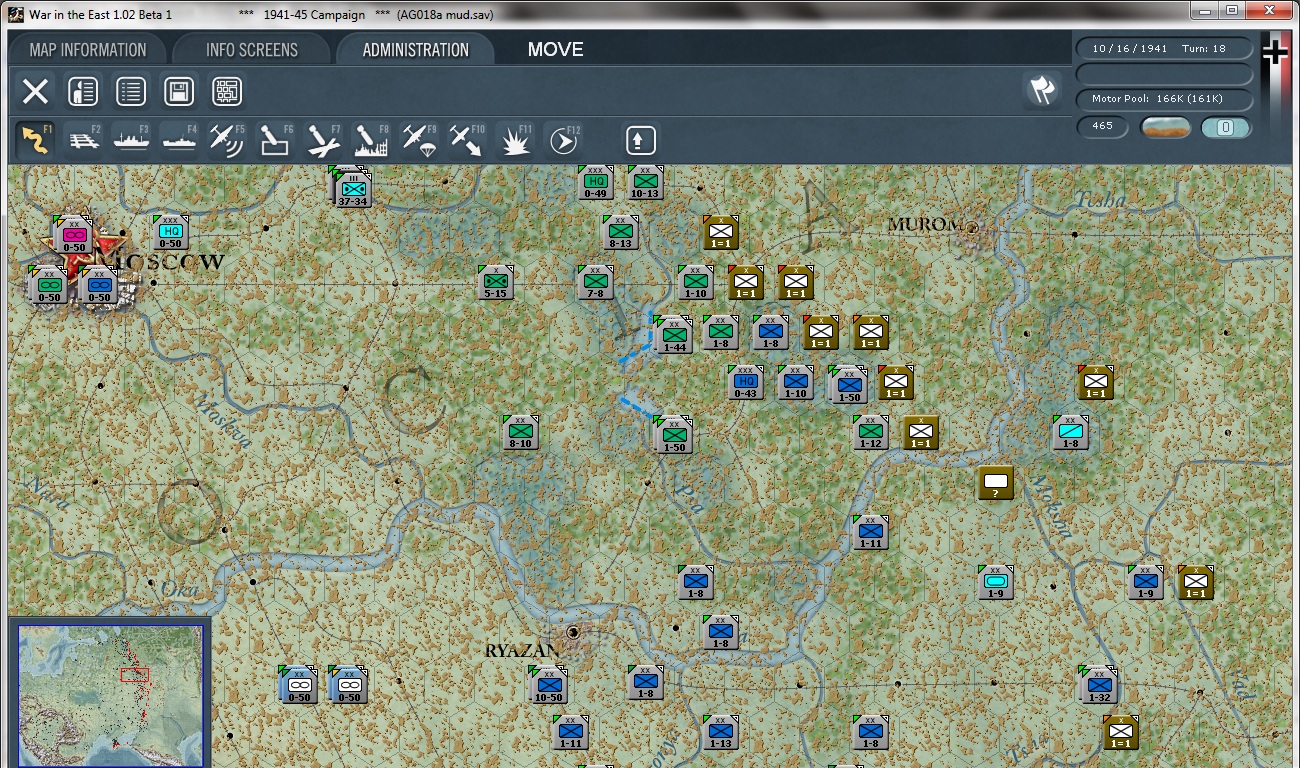The height and width of the screenshot is (768, 1300).
Task: Click the circled arrow F12 button
Action: coord(564,140)
